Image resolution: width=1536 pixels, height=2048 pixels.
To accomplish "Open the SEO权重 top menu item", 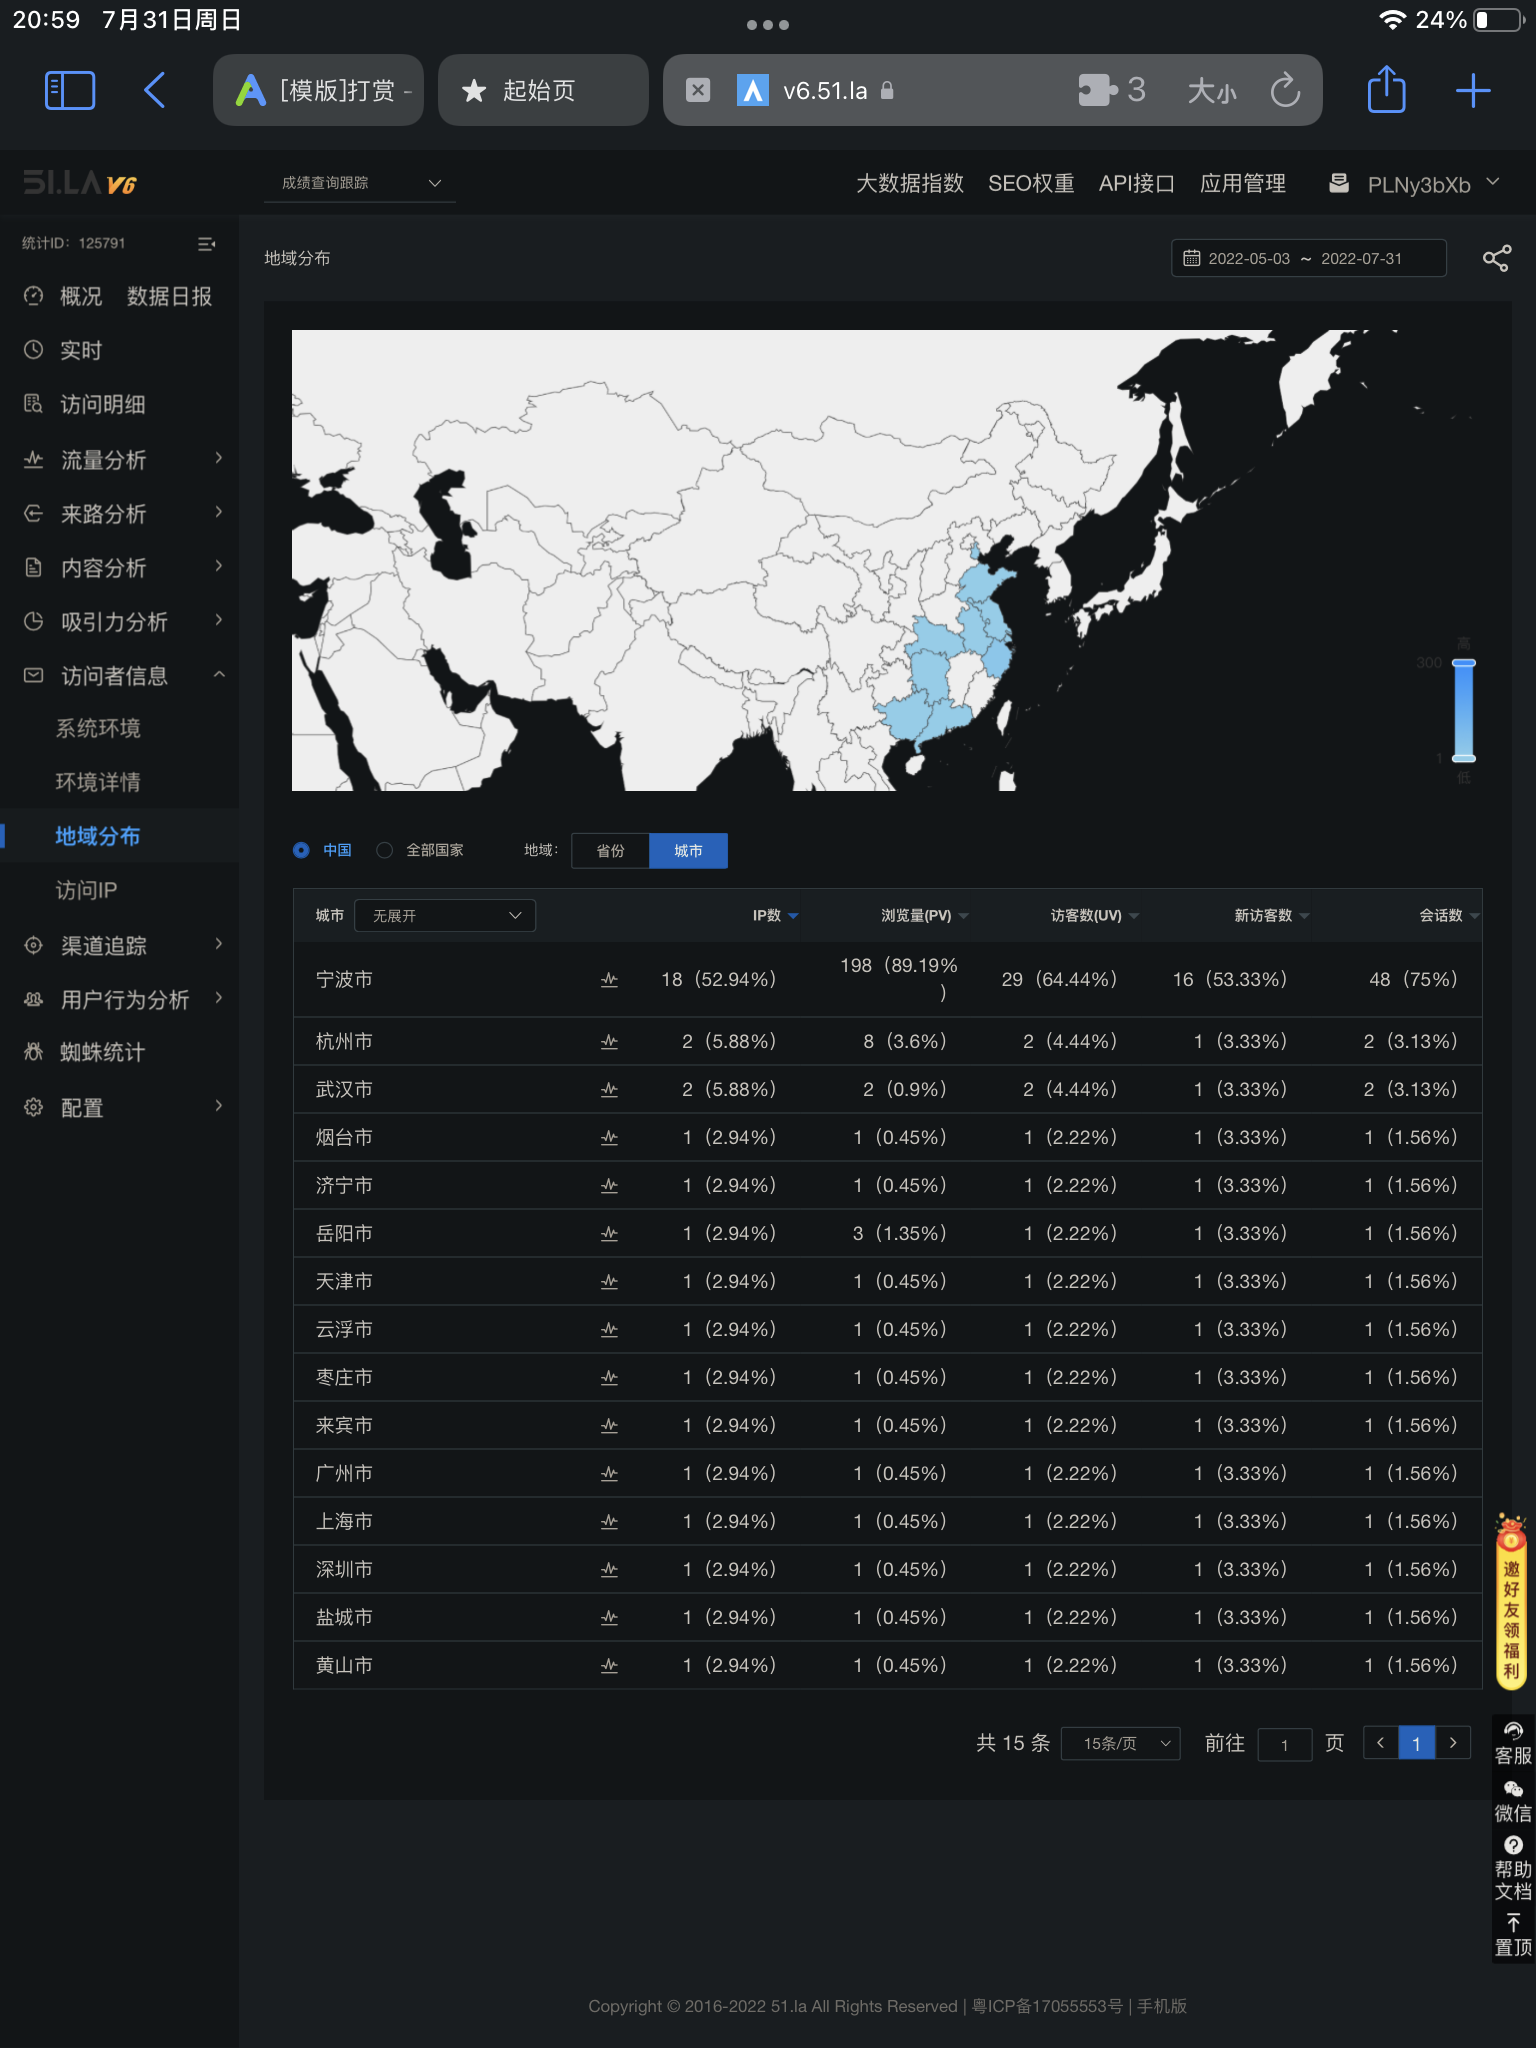I will pos(1031,184).
